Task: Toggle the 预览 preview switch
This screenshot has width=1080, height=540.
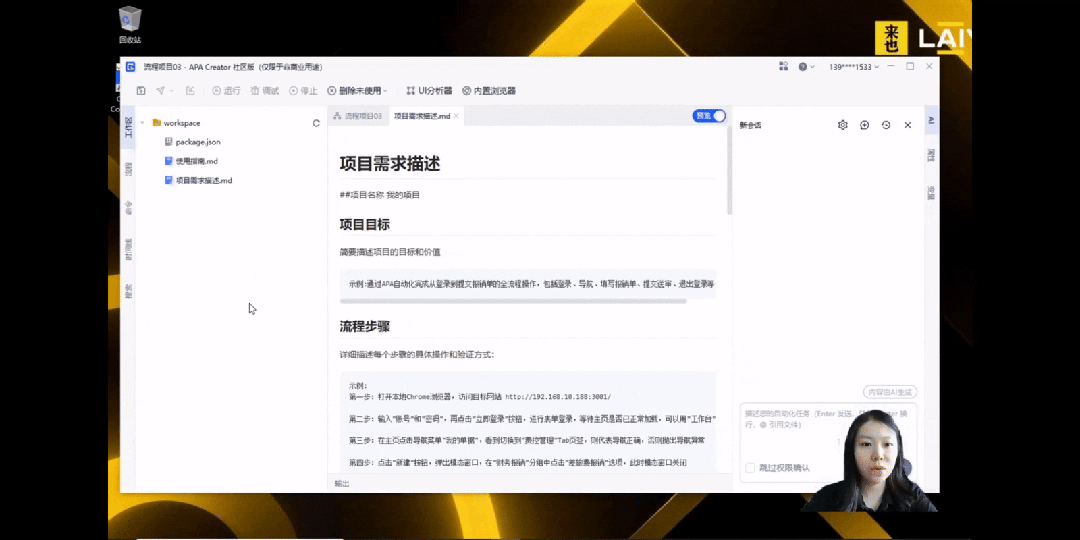Action: [x=709, y=116]
